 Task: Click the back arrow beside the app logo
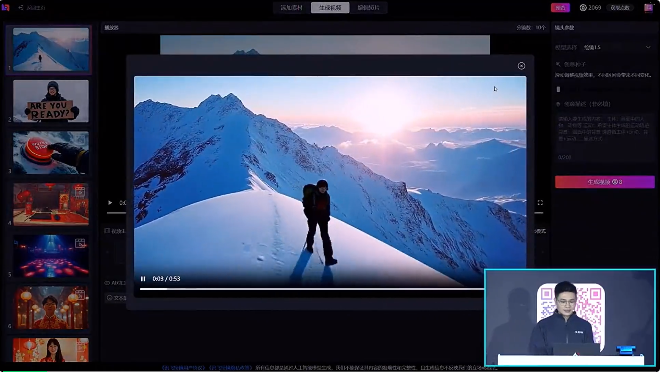[21, 7]
